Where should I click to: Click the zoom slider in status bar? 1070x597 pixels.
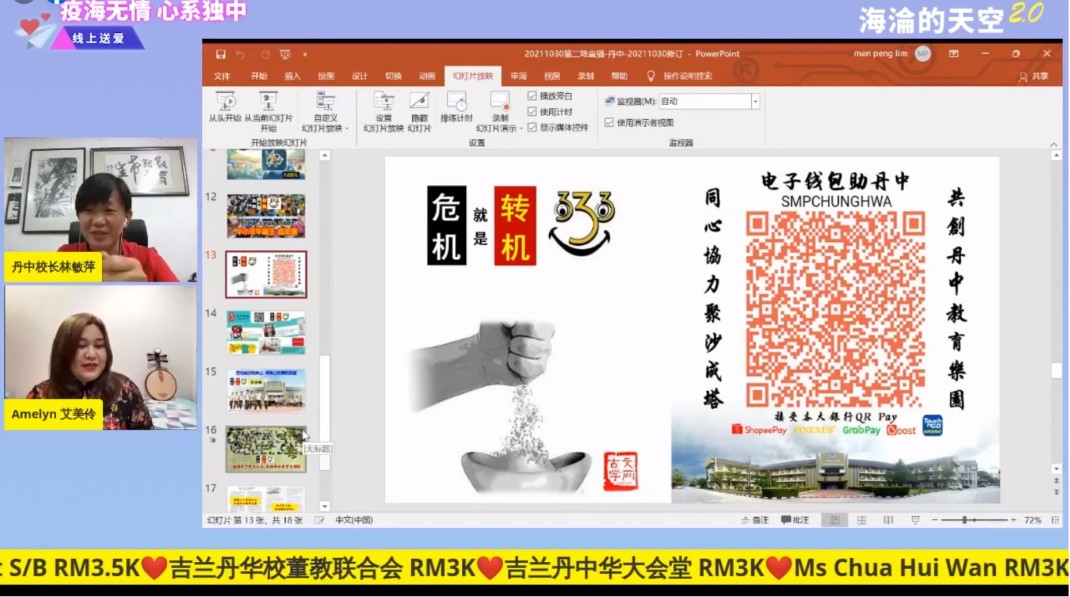[x=965, y=520]
